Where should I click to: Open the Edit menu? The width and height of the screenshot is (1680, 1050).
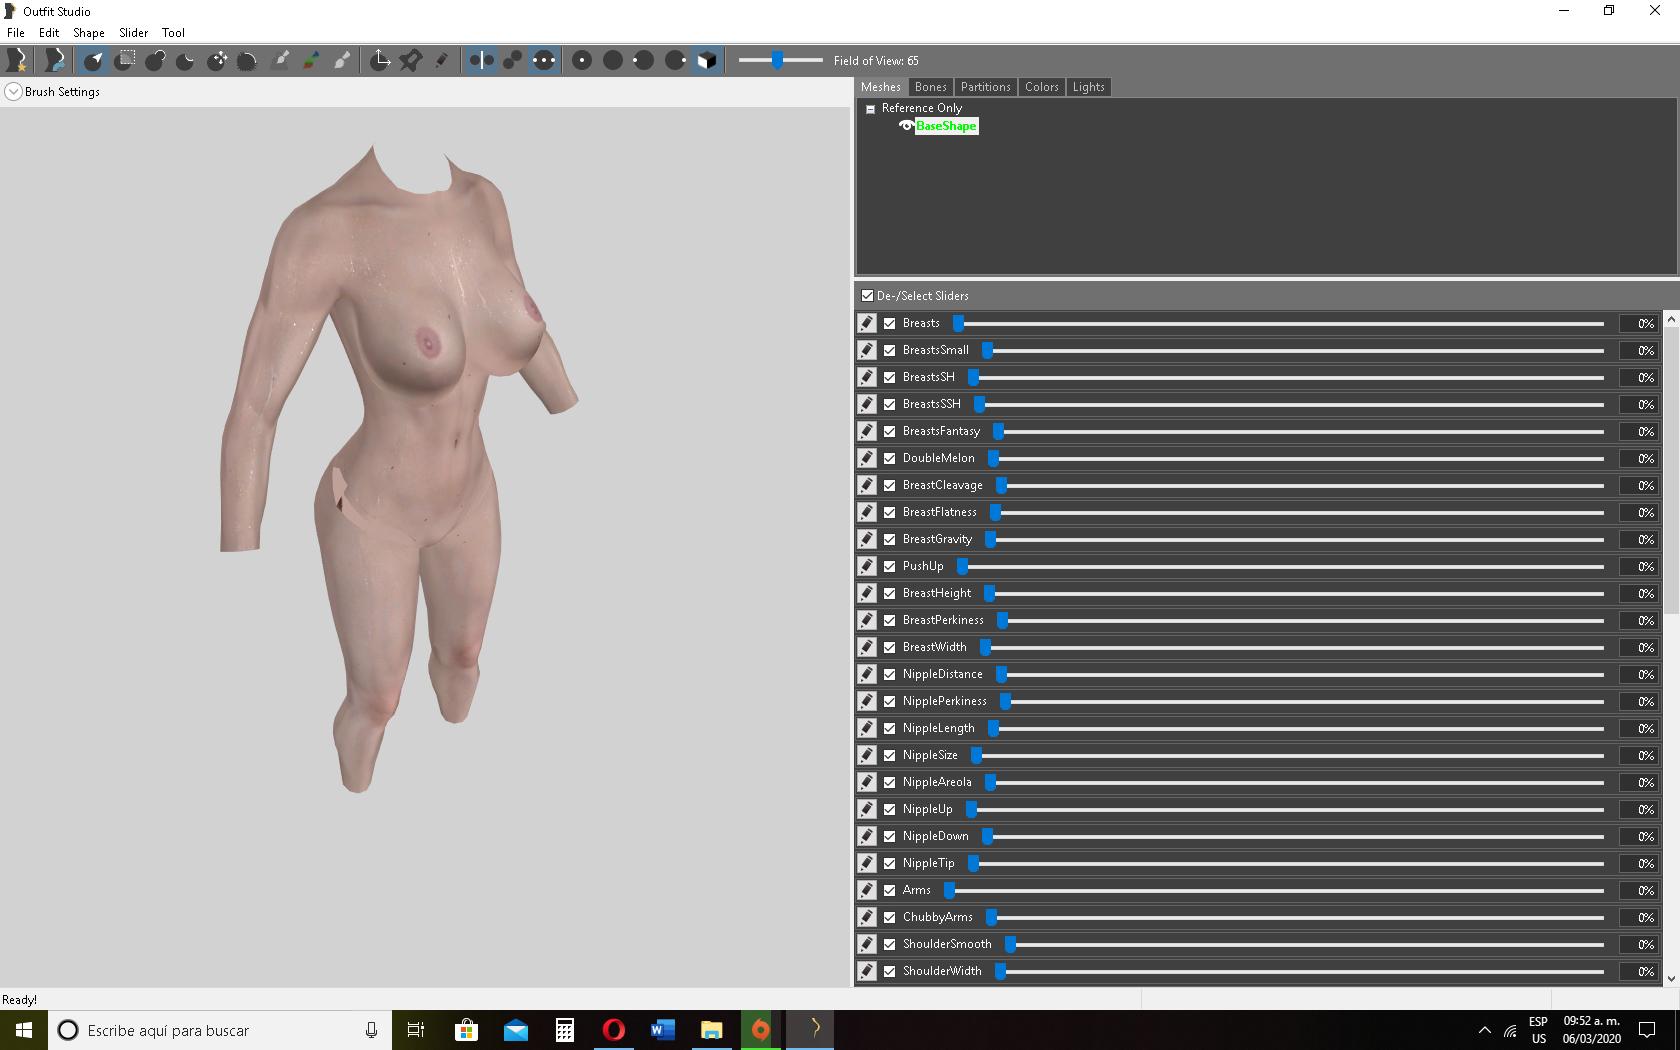click(49, 33)
